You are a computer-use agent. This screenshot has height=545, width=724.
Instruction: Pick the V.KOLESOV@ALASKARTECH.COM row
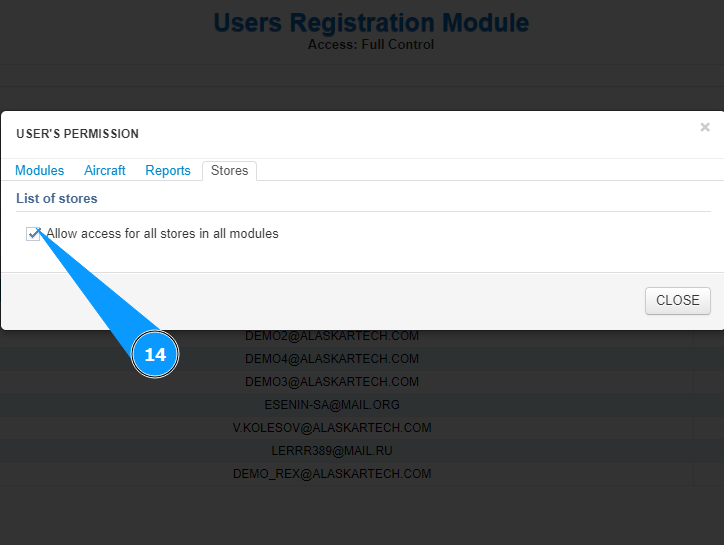point(332,428)
